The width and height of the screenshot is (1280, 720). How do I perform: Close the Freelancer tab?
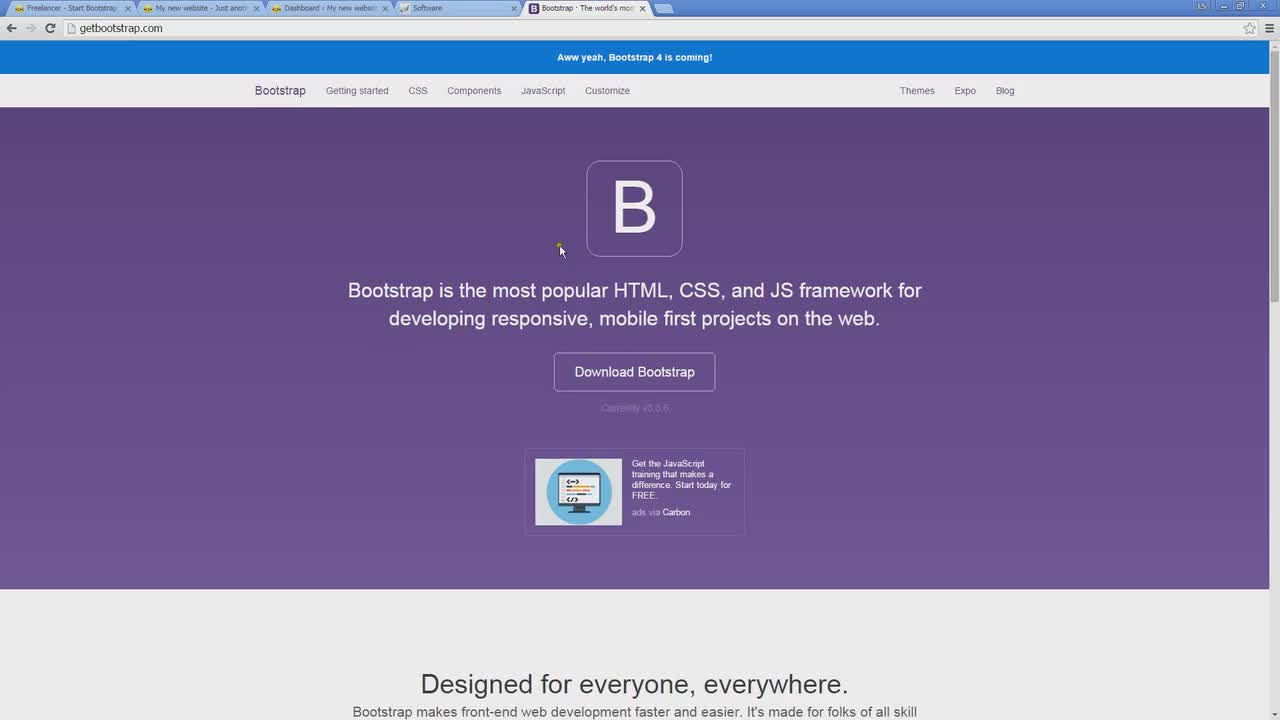(x=128, y=8)
